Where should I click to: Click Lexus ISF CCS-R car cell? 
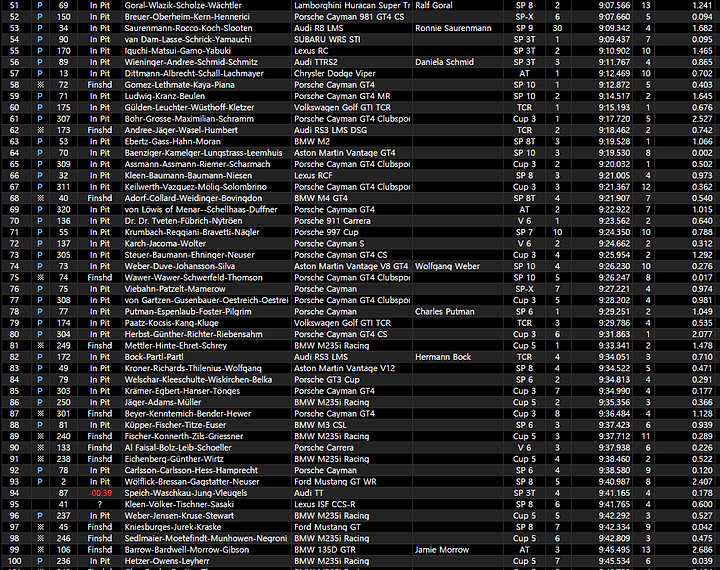[x=325, y=504]
